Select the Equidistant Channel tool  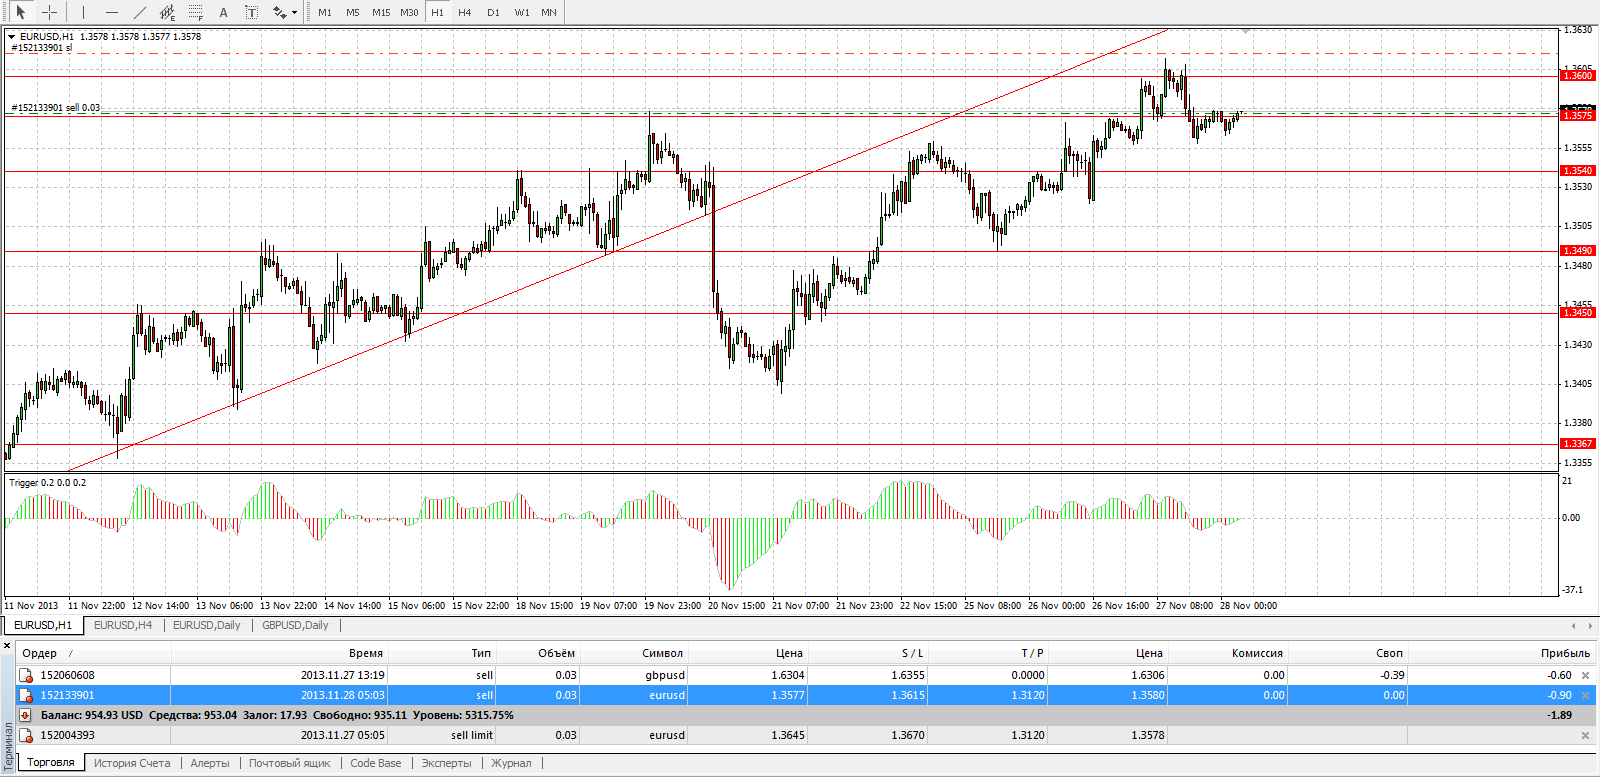(167, 12)
